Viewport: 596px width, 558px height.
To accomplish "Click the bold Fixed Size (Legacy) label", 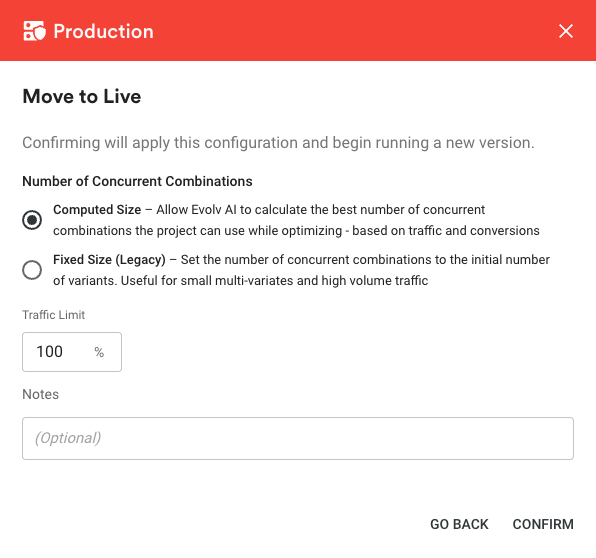I will click(109, 260).
